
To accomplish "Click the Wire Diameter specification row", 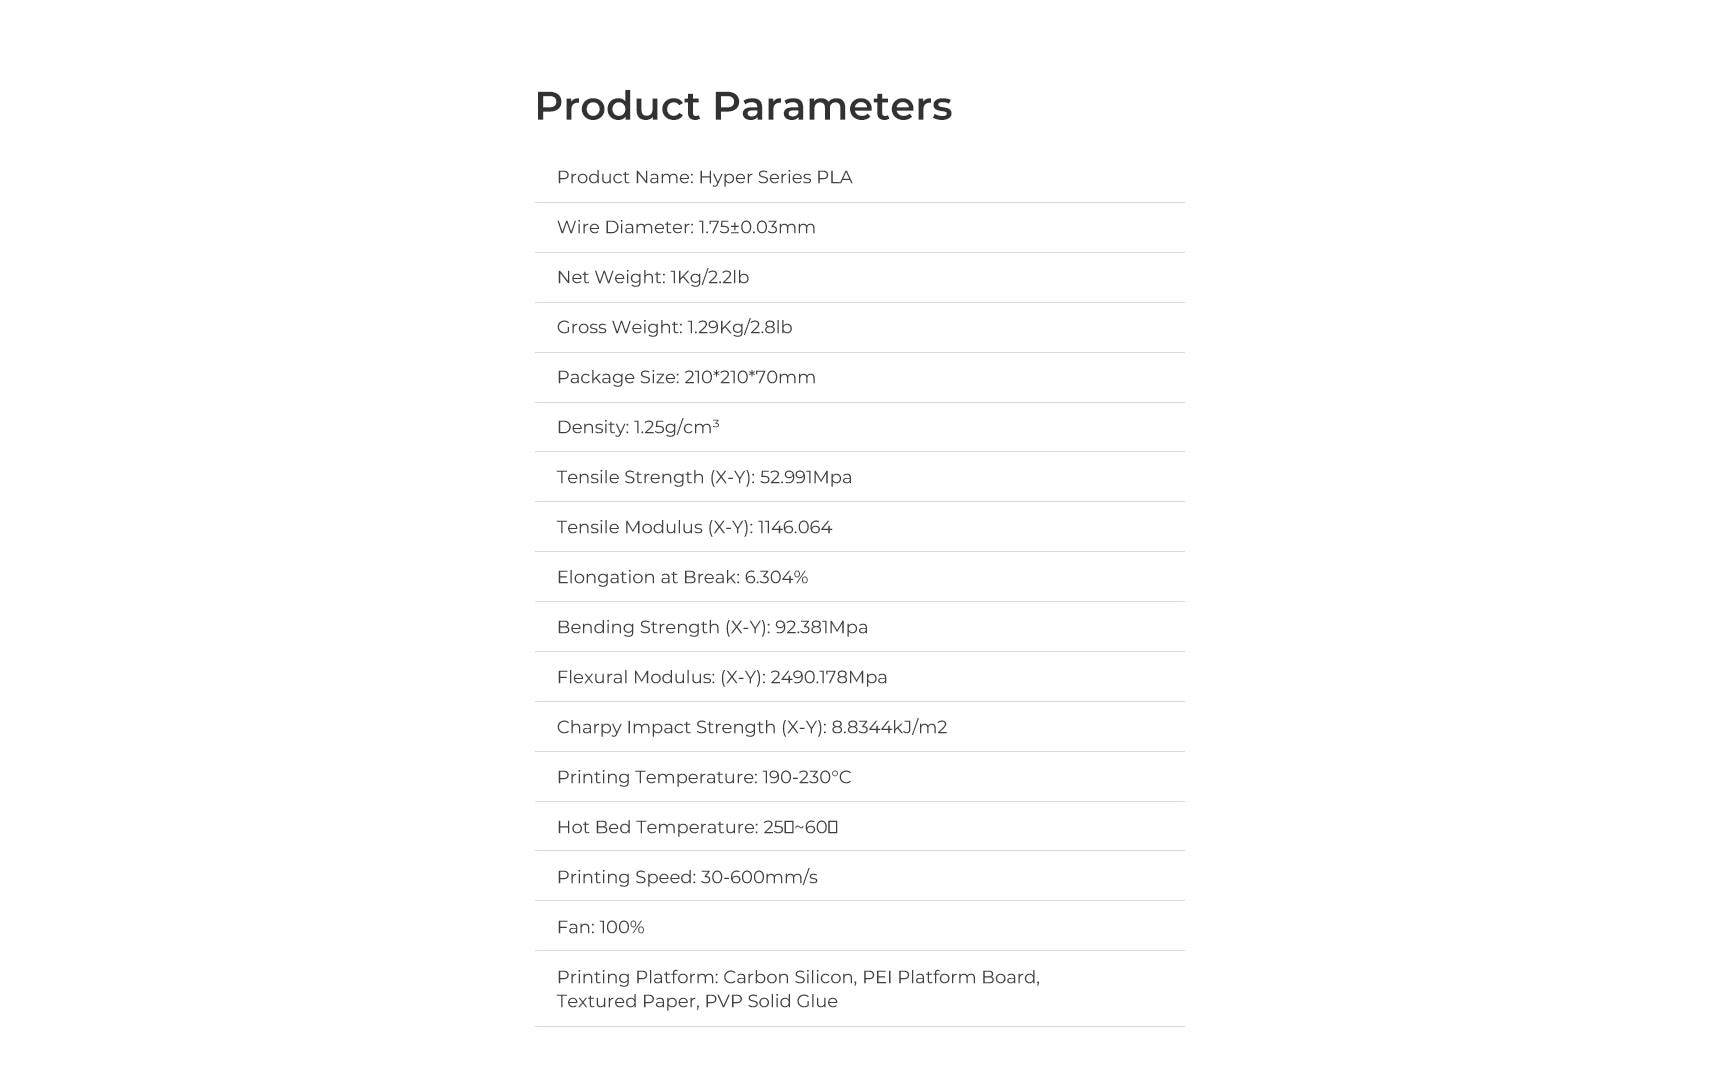I will tap(686, 228).
